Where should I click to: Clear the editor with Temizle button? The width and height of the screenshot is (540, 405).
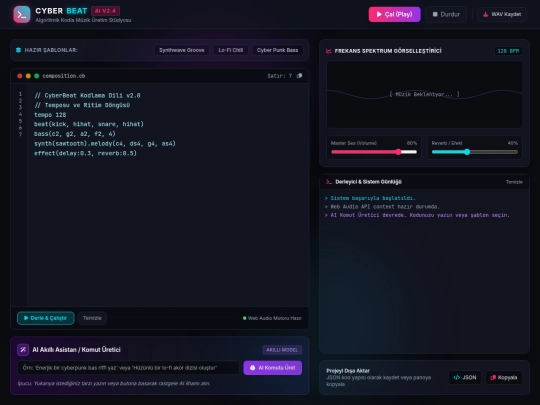[x=92, y=318]
